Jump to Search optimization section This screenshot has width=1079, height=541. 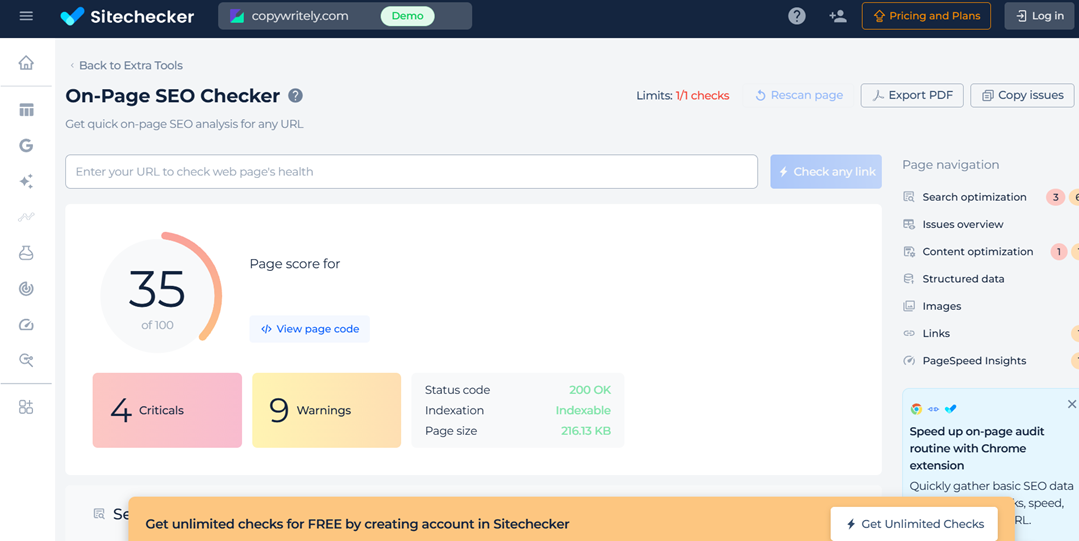(x=974, y=197)
